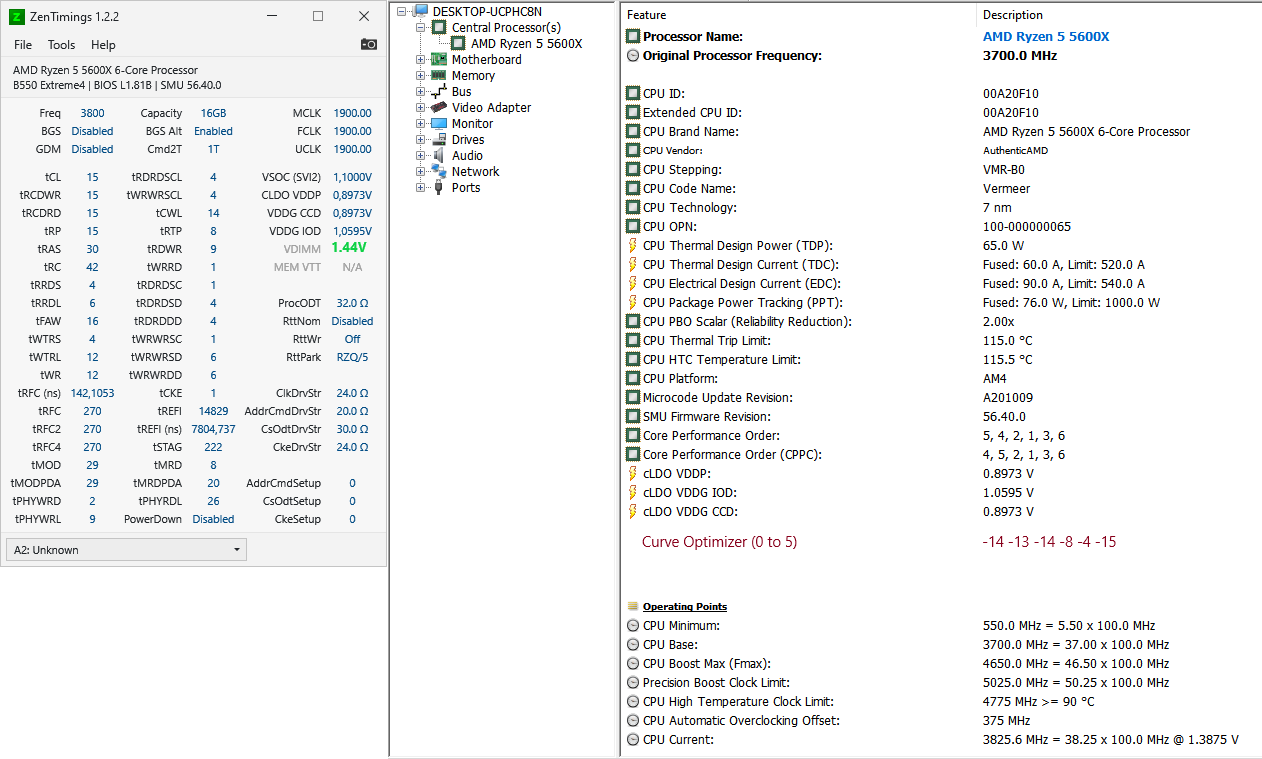
Task: Click the Operating Points heading
Action: 685,606
